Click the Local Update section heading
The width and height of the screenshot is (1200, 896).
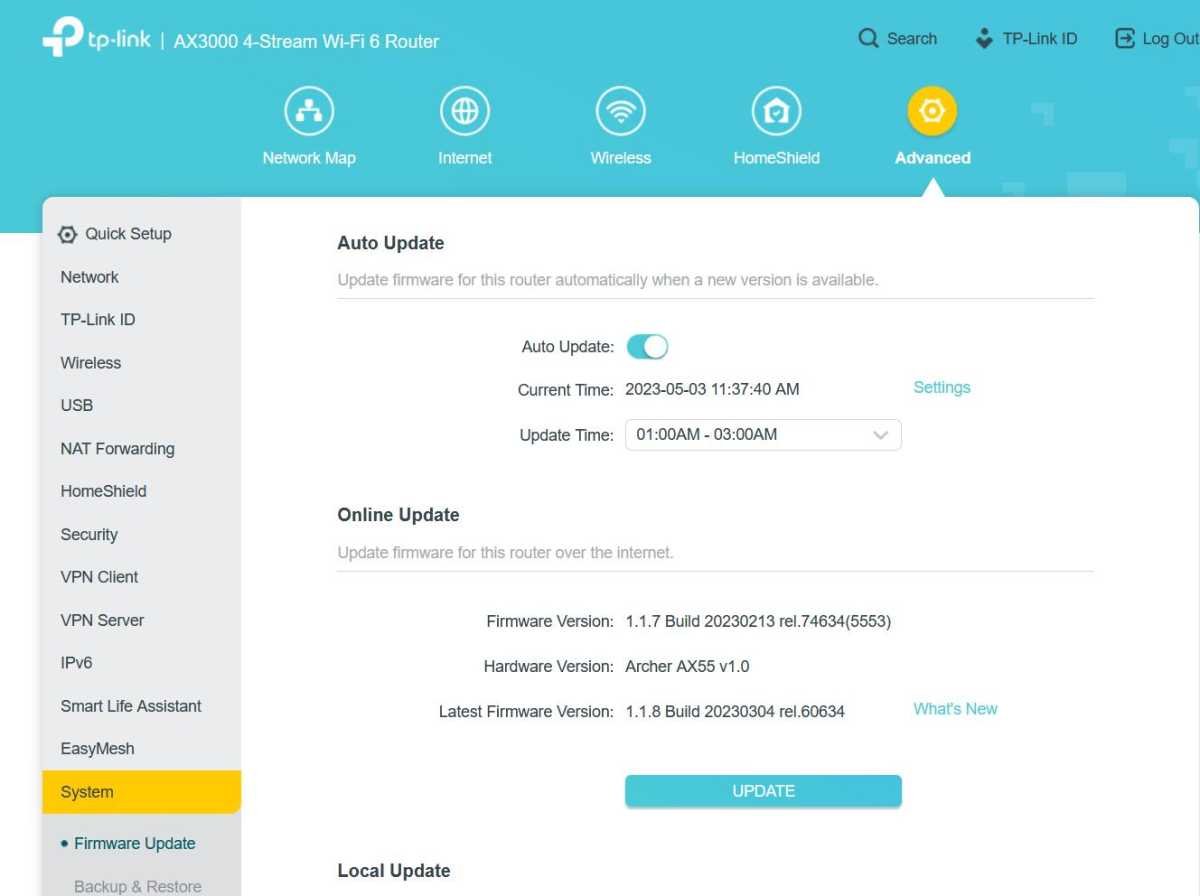click(x=394, y=871)
